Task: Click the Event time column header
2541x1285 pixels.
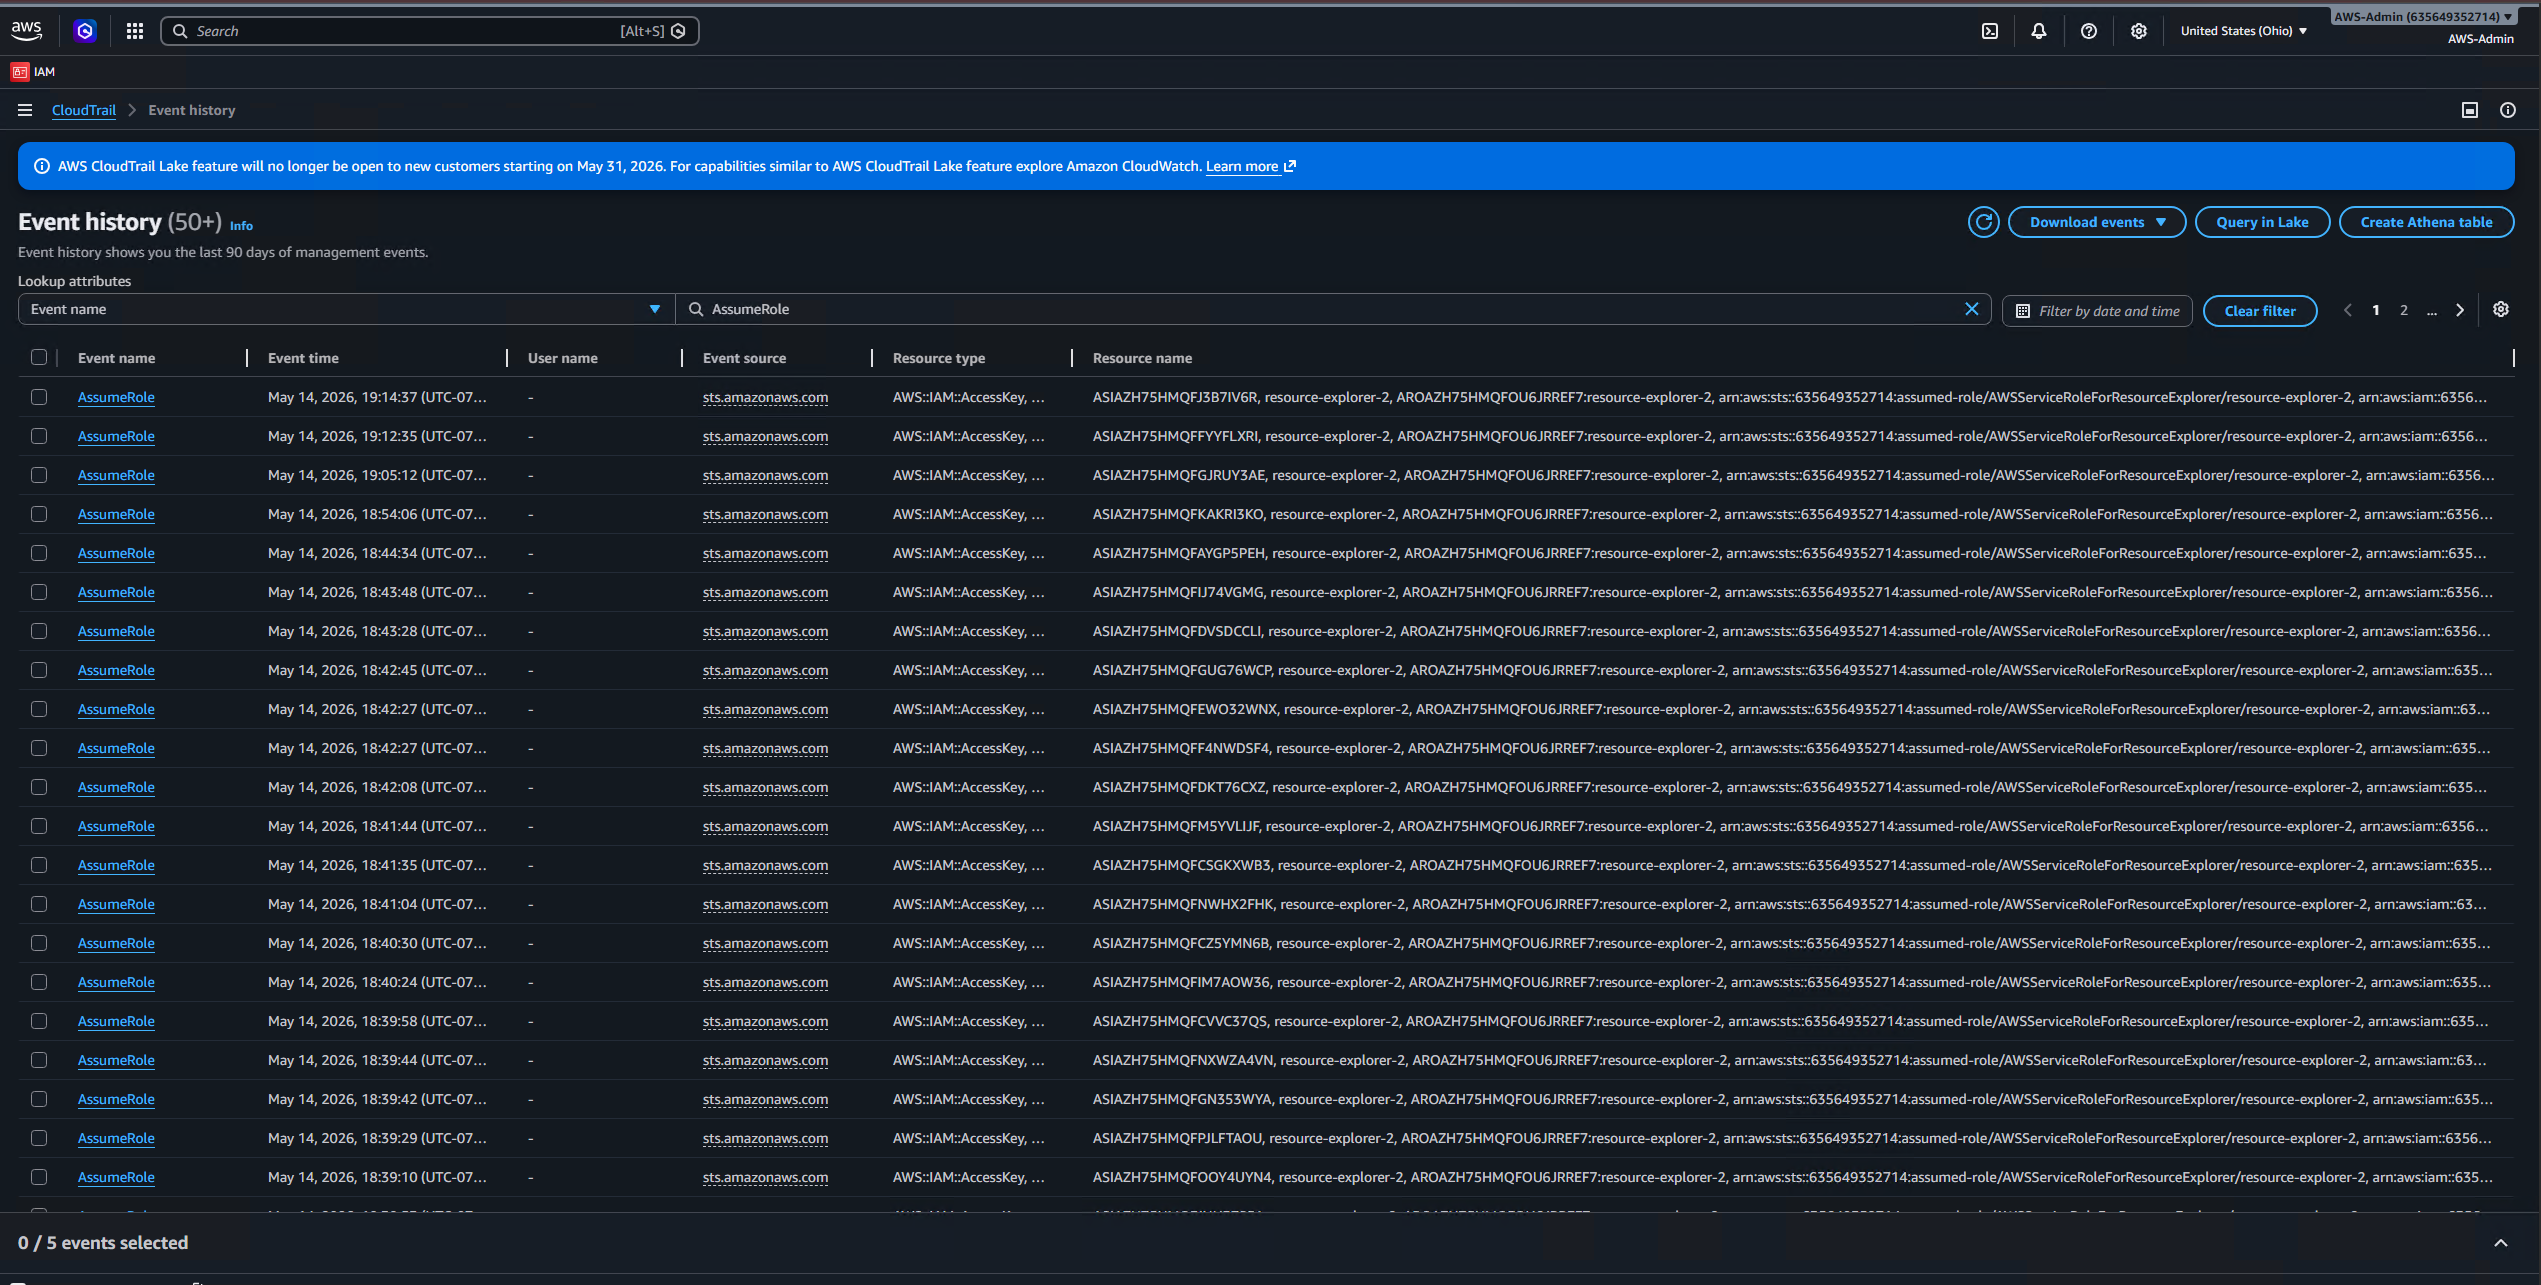Action: pyautogui.click(x=303, y=358)
